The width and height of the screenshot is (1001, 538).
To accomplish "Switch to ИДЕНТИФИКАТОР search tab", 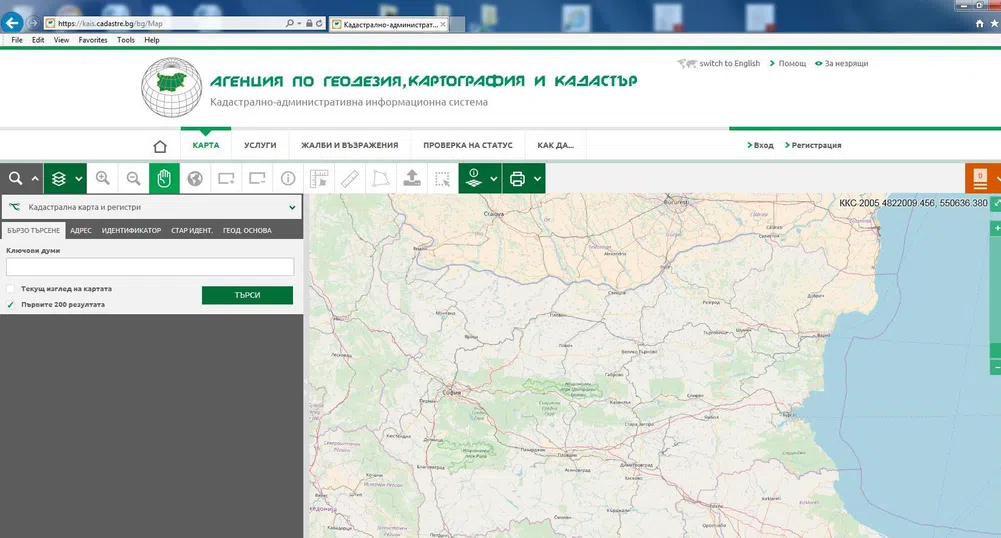I will (x=132, y=230).
